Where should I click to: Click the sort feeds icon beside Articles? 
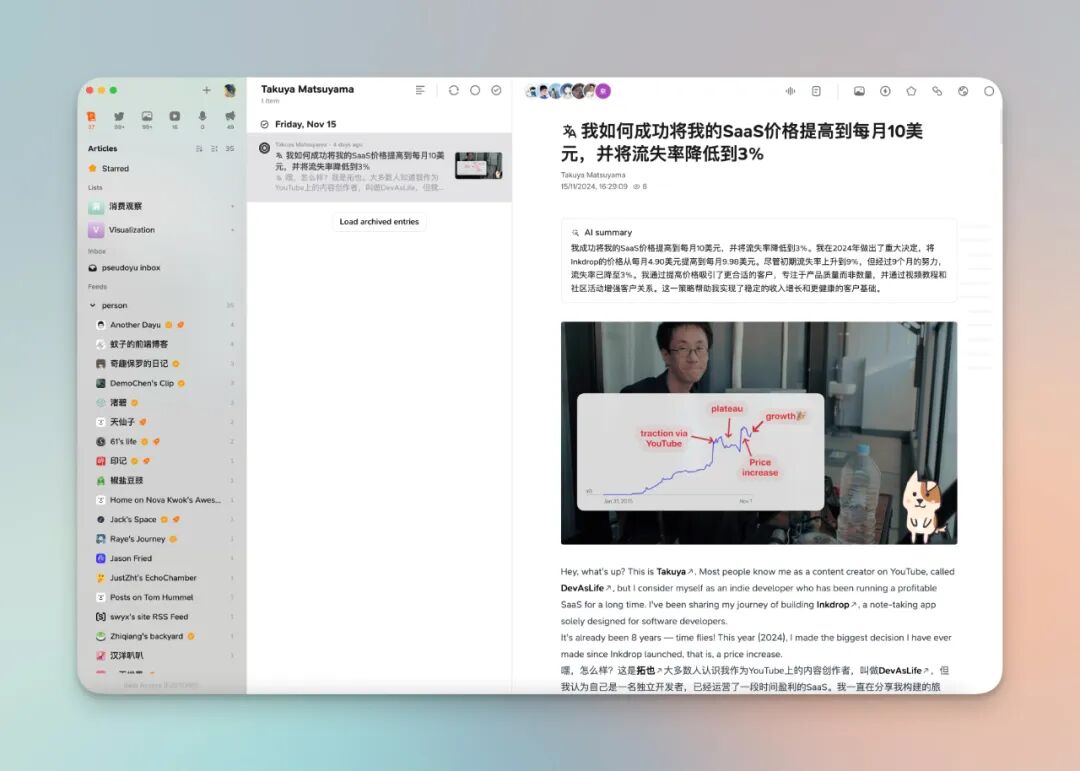point(199,149)
